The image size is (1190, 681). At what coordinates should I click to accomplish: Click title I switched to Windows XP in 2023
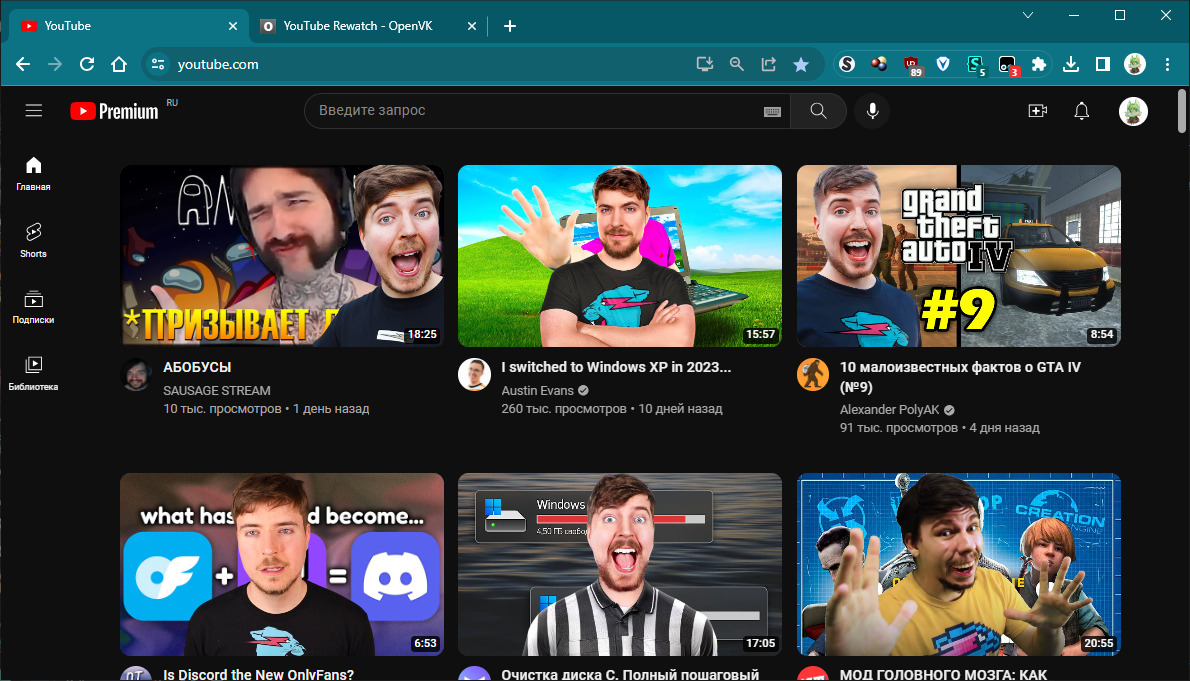[615, 367]
